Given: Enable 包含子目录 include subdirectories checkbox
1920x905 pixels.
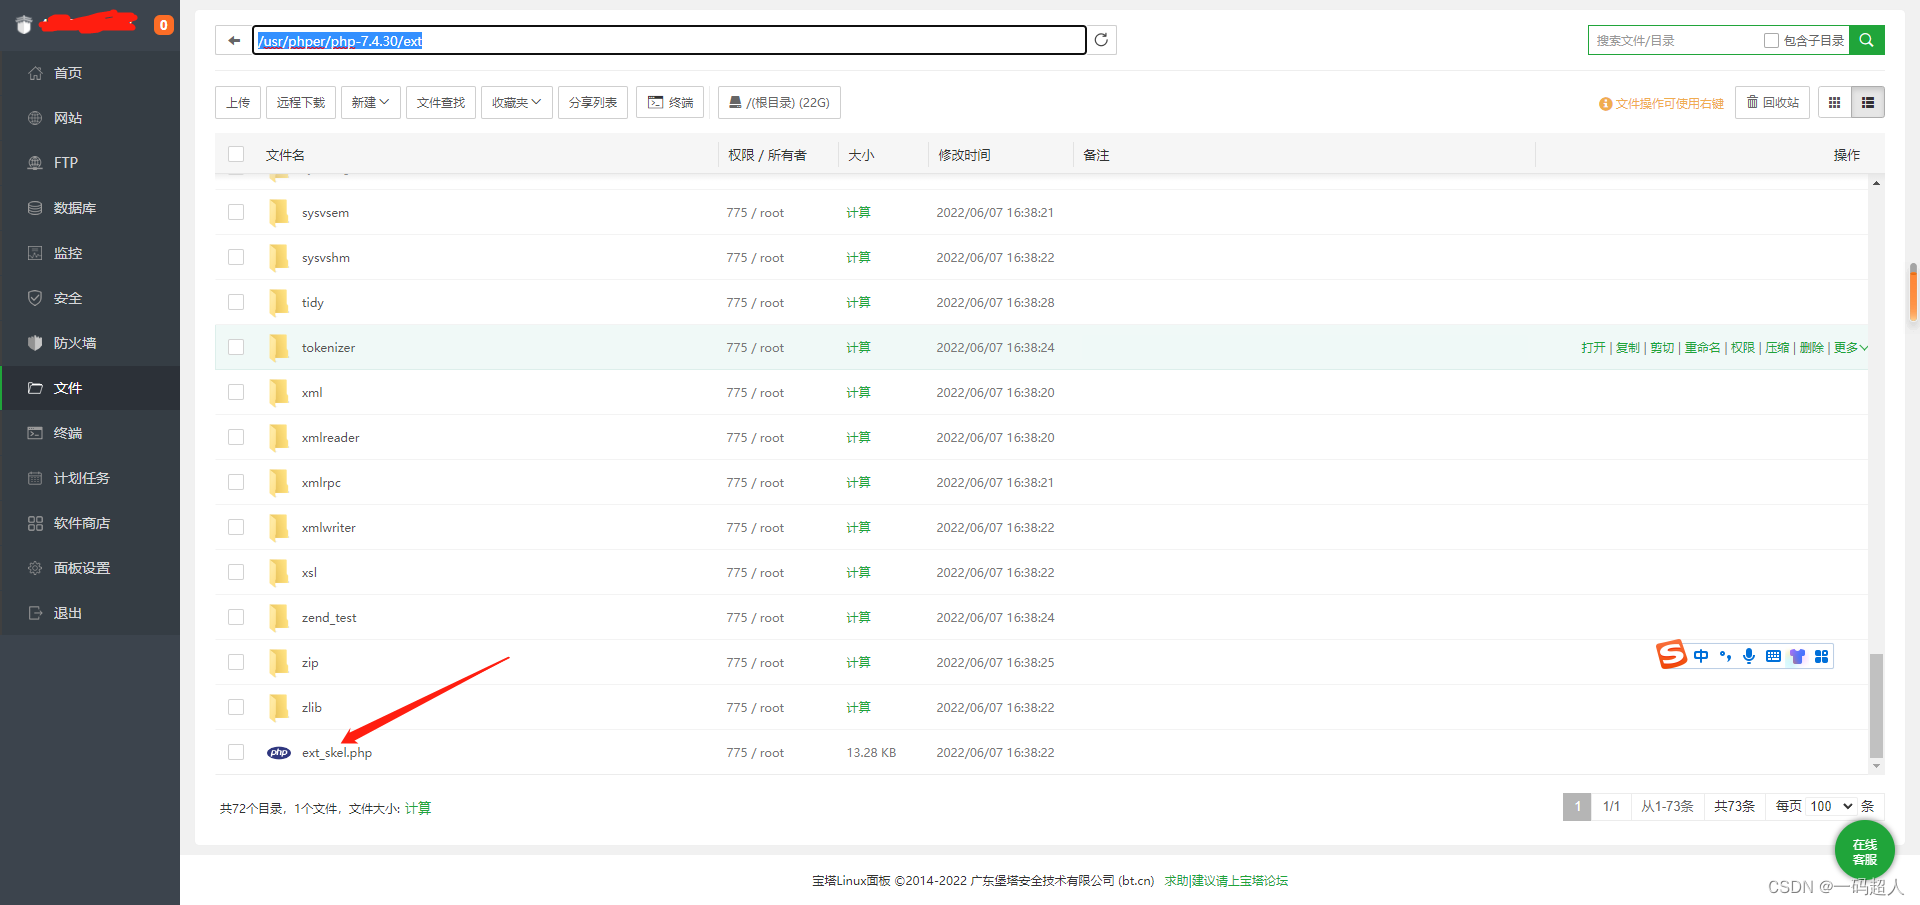Looking at the screenshot, I should pos(1771,41).
